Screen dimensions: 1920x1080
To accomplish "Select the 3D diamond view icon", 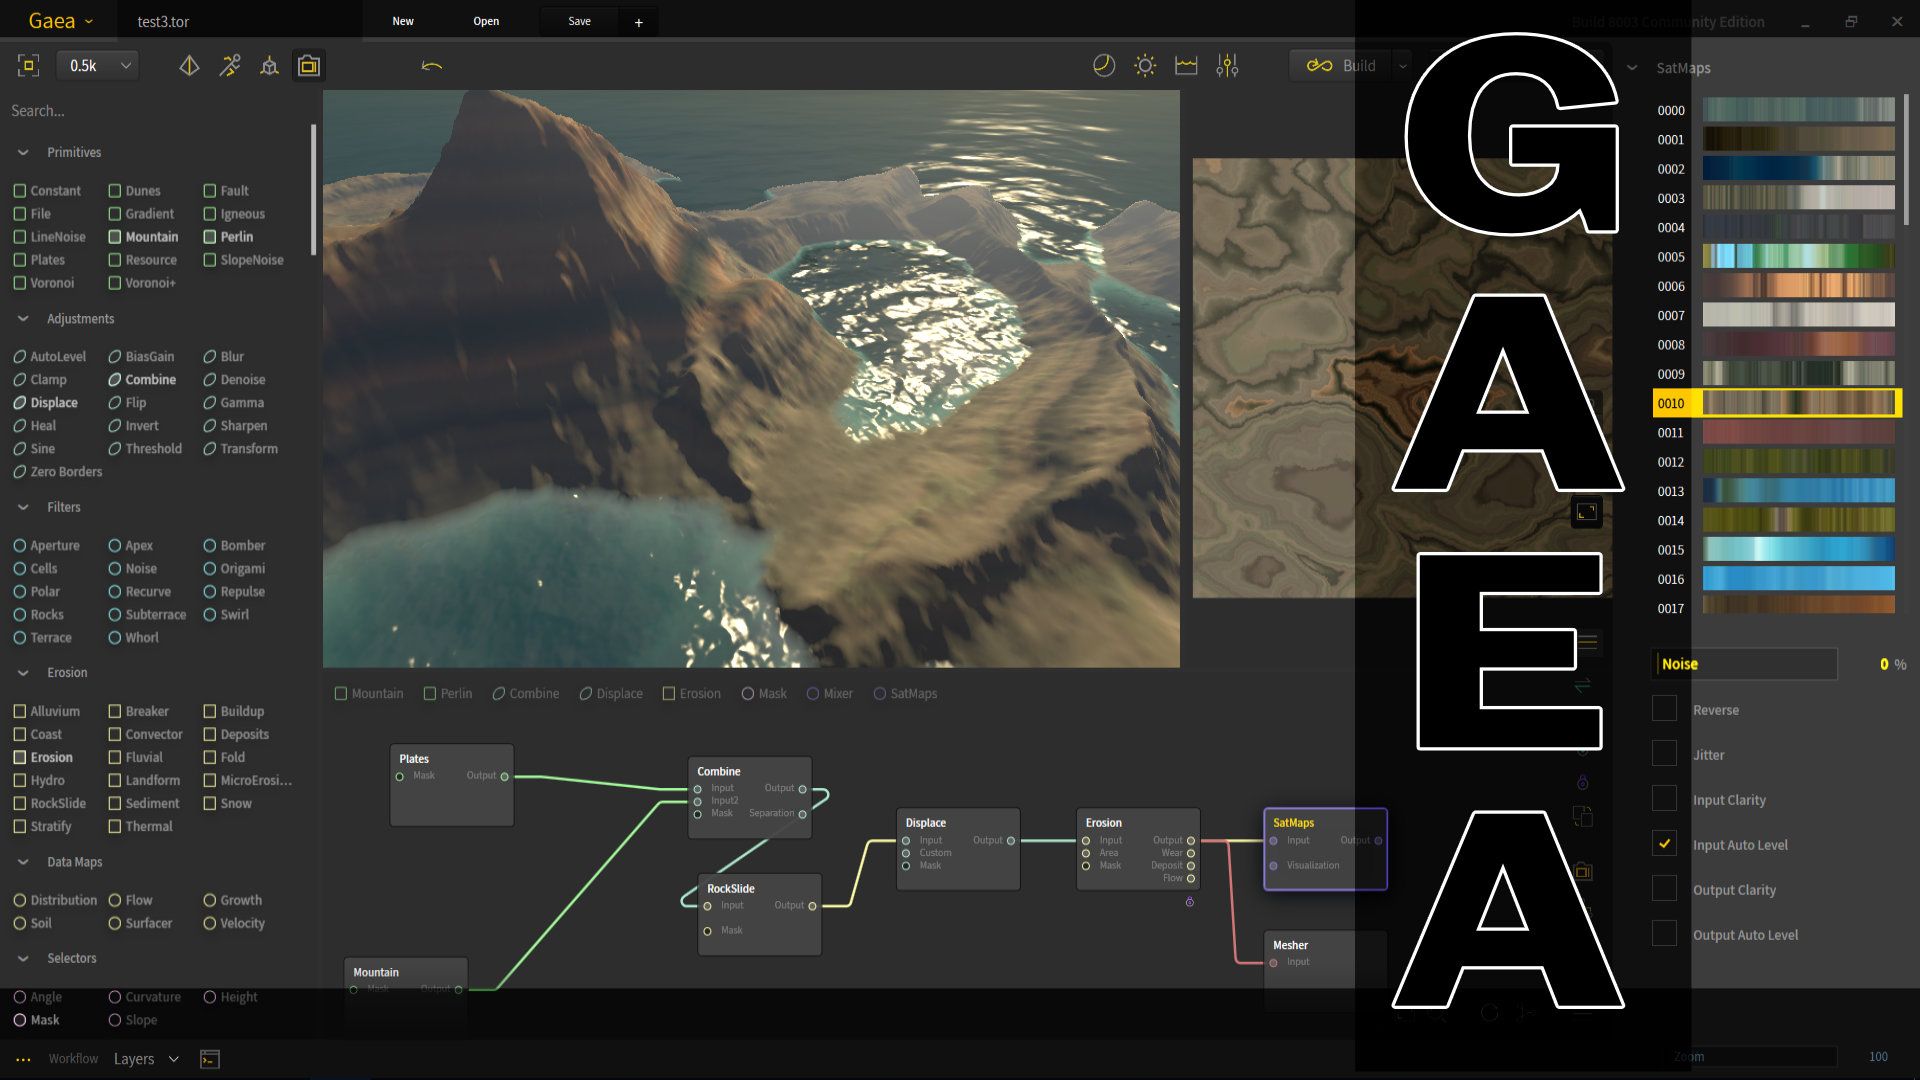I will pyautogui.click(x=189, y=66).
